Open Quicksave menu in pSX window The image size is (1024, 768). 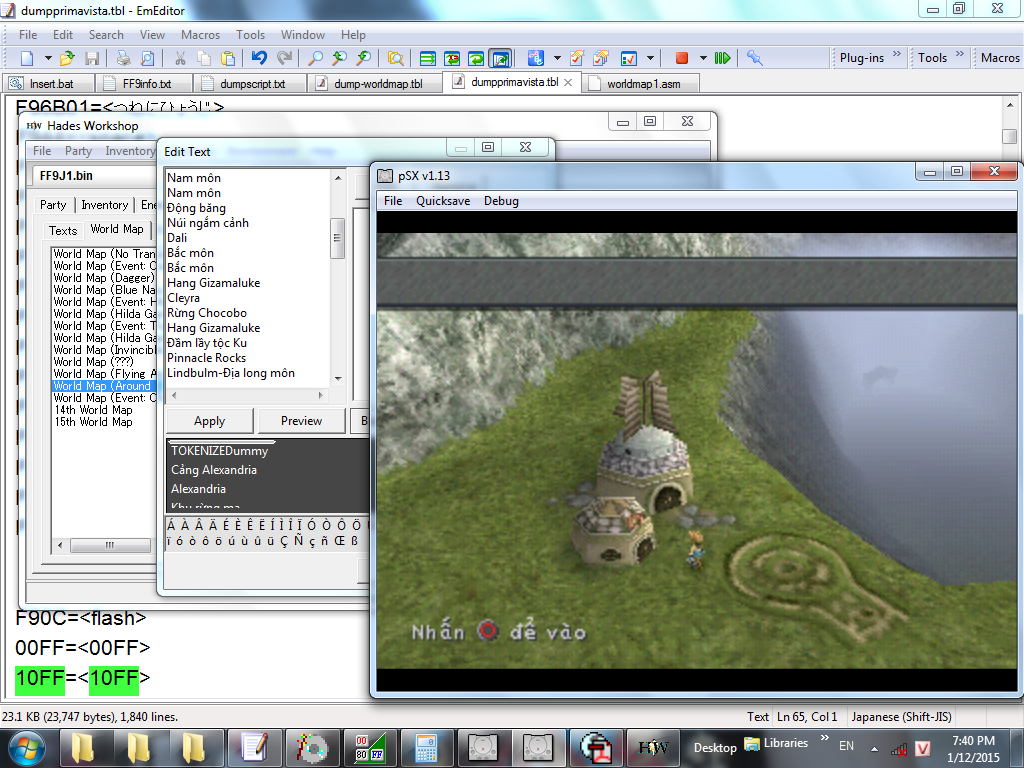coord(443,201)
